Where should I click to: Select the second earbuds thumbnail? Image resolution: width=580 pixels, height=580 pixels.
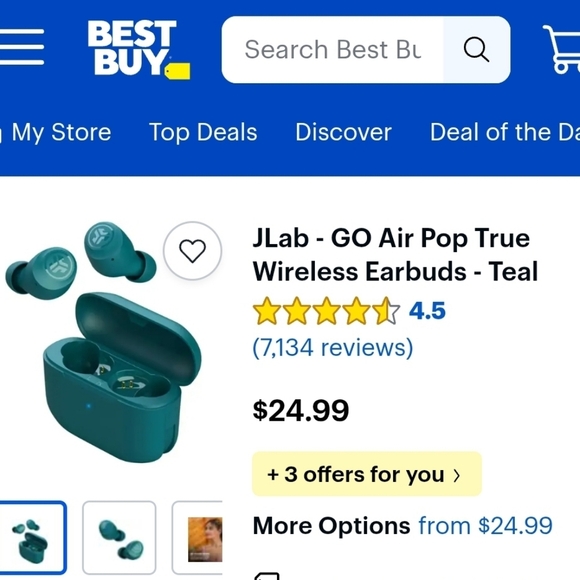(x=119, y=537)
